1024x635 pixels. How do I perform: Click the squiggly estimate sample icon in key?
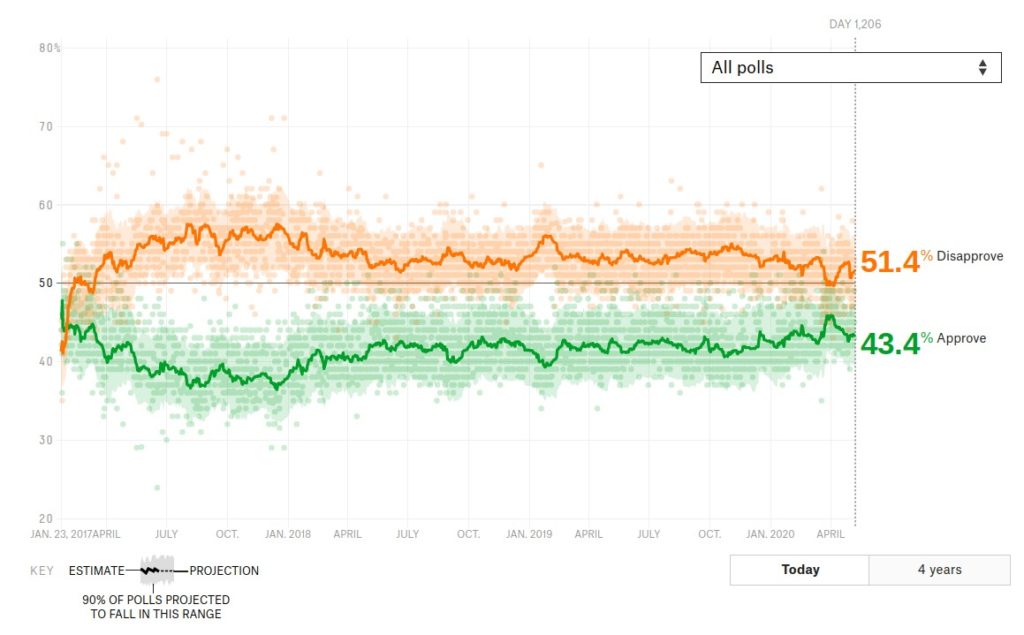click(157, 571)
